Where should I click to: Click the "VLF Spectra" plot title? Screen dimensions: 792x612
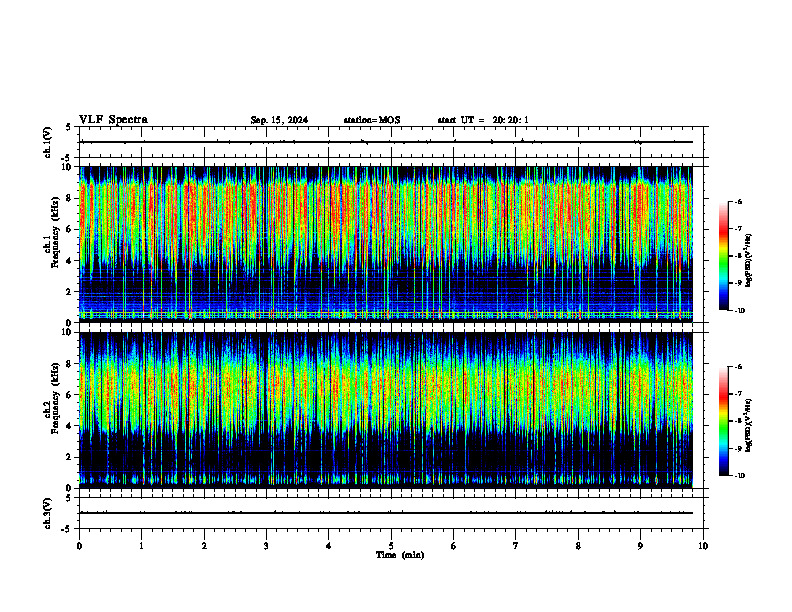[113, 120]
